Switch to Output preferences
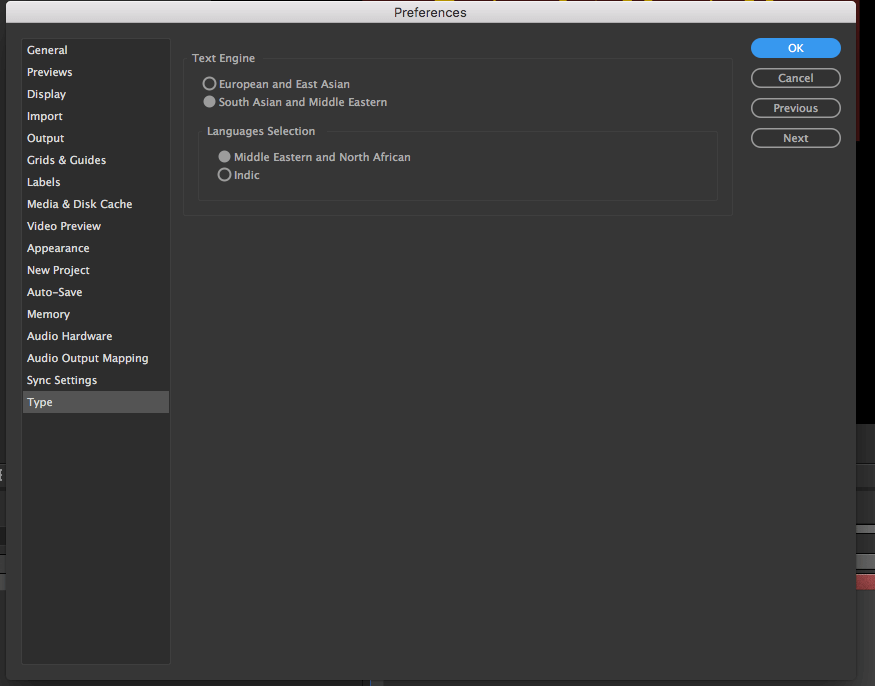Viewport: 875px width, 686px height. [96, 138]
